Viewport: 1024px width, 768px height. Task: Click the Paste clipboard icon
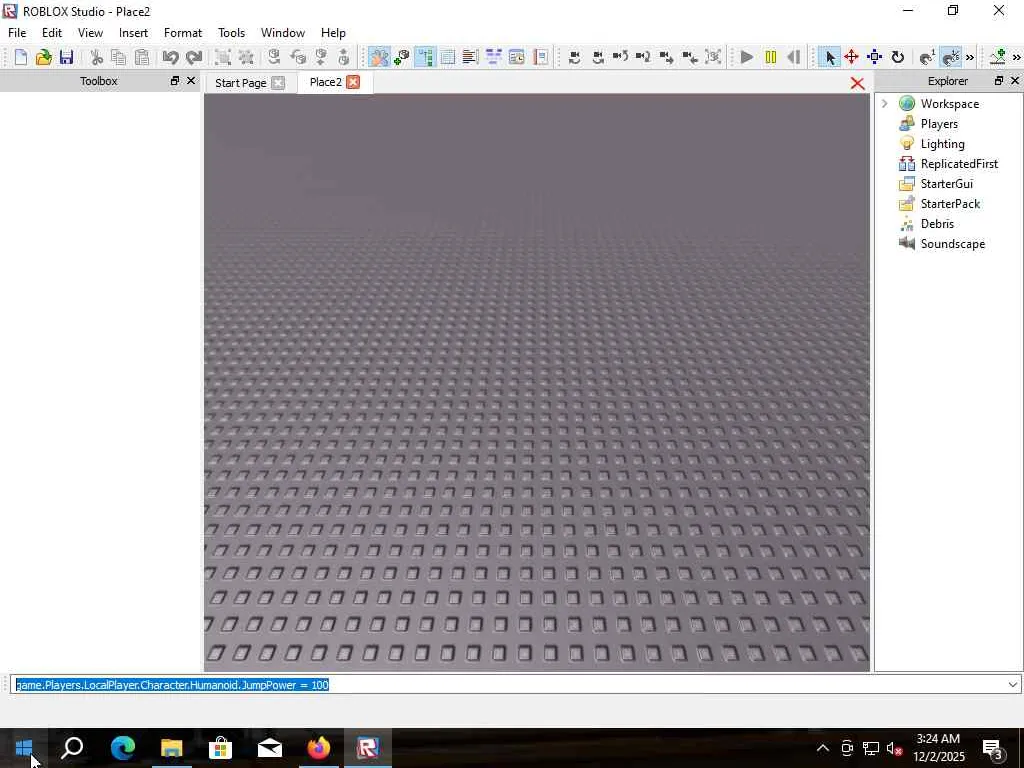142,57
